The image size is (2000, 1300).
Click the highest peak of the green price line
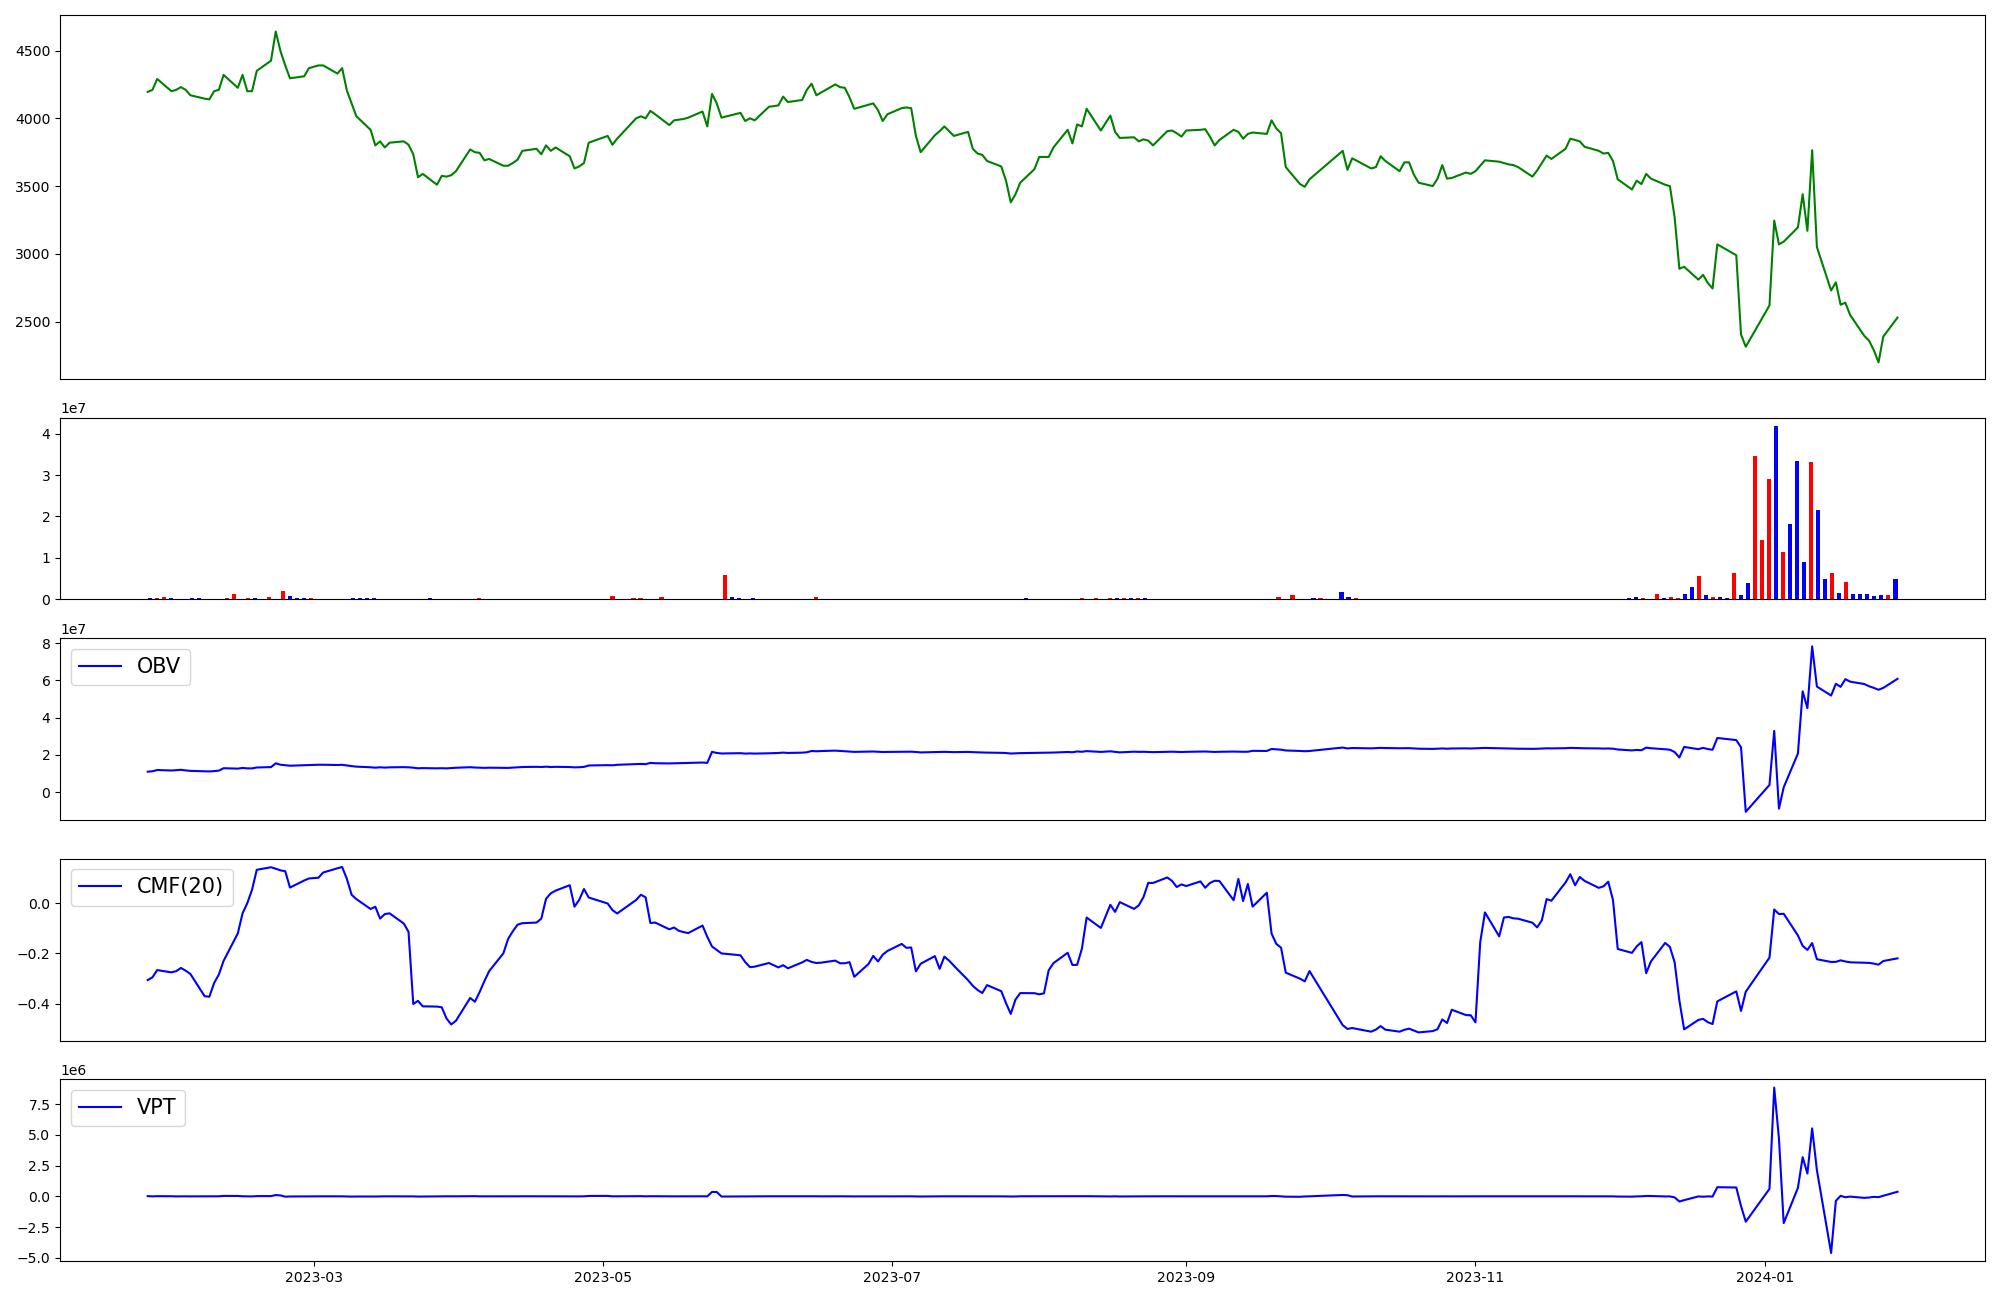276,32
